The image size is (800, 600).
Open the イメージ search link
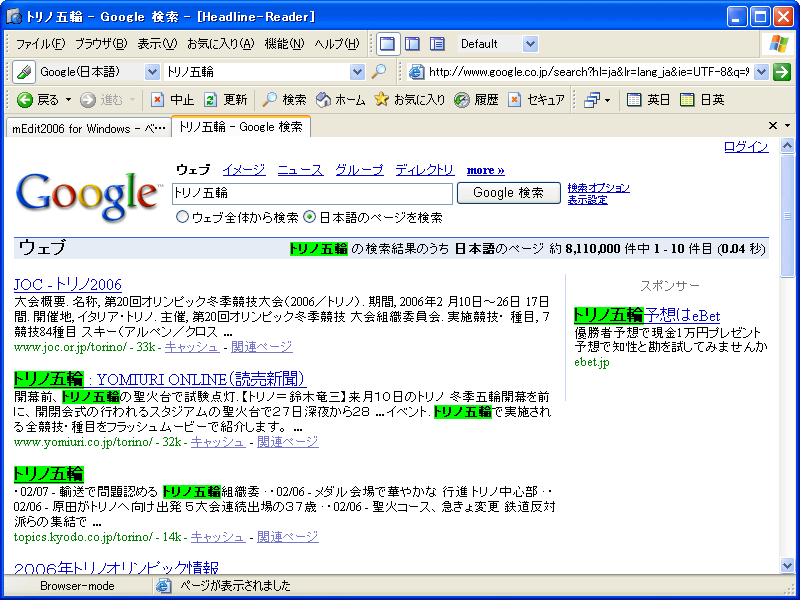(244, 170)
